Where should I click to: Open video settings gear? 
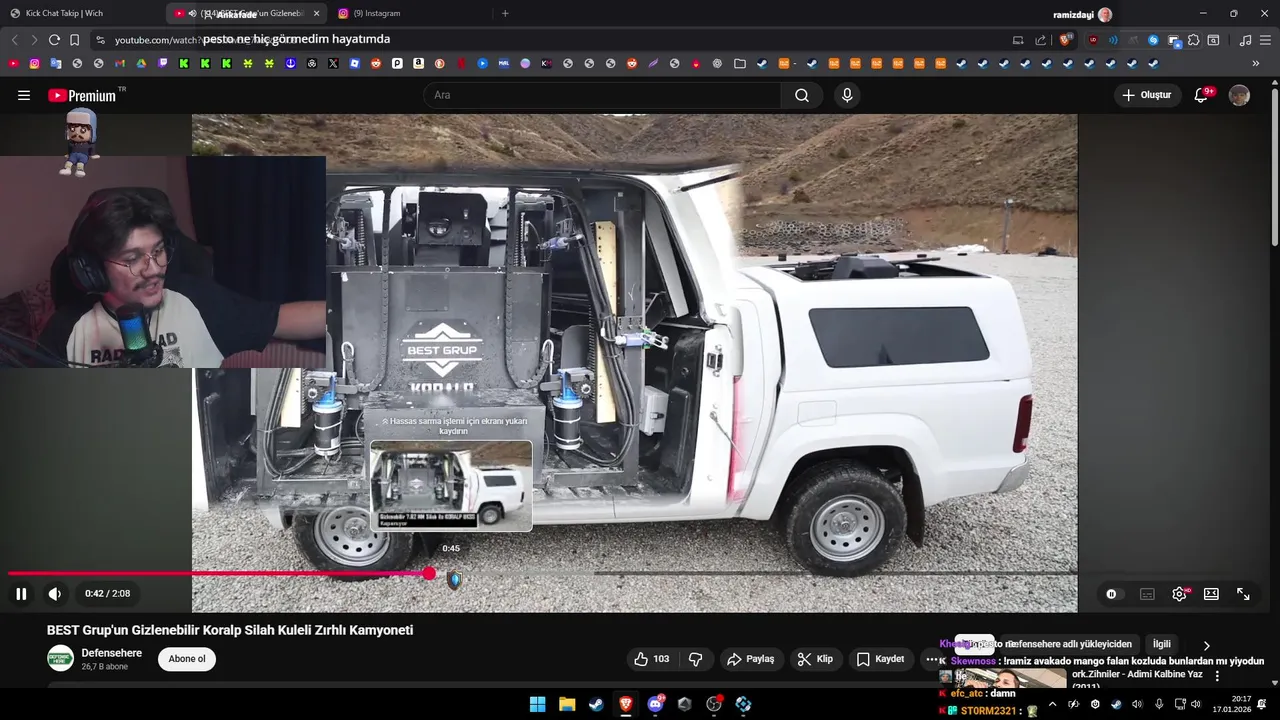tap(1180, 594)
